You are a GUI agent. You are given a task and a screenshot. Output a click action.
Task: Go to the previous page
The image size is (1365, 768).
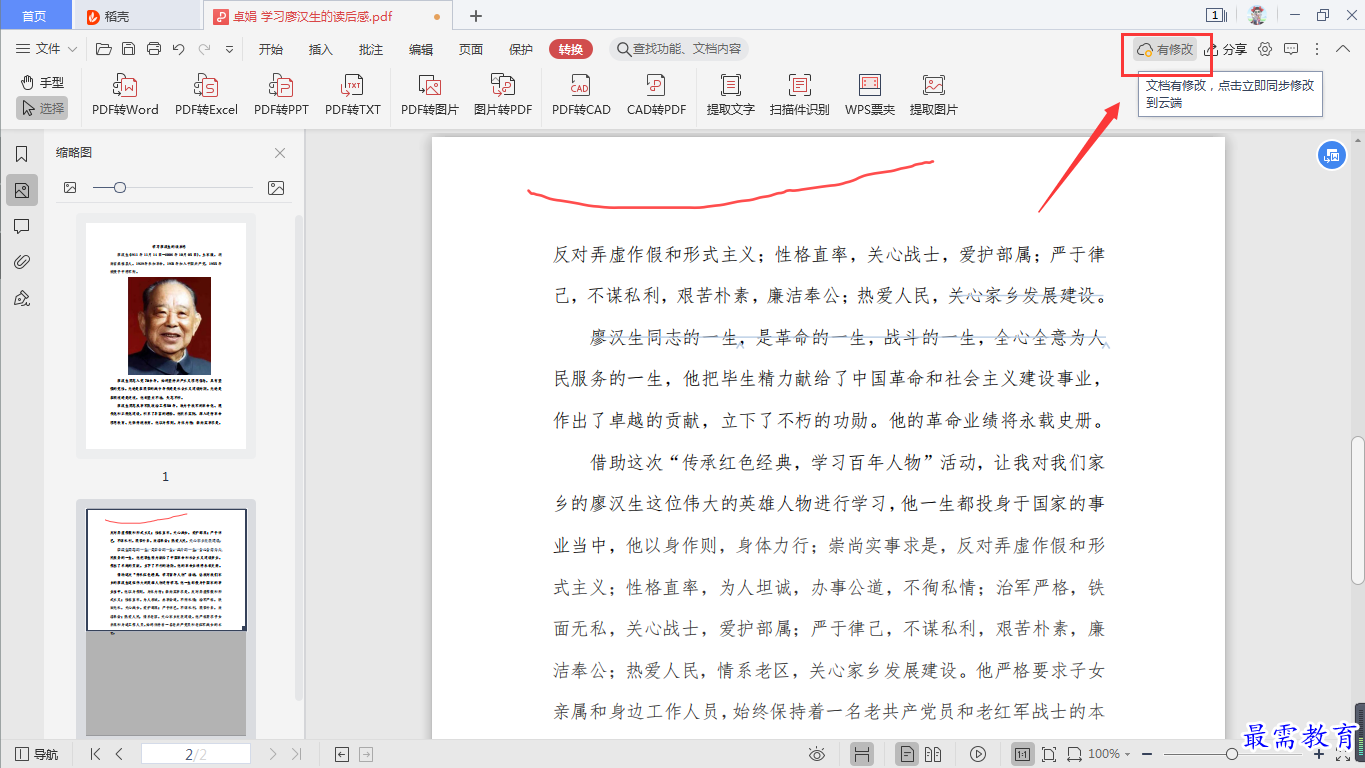[x=119, y=754]
